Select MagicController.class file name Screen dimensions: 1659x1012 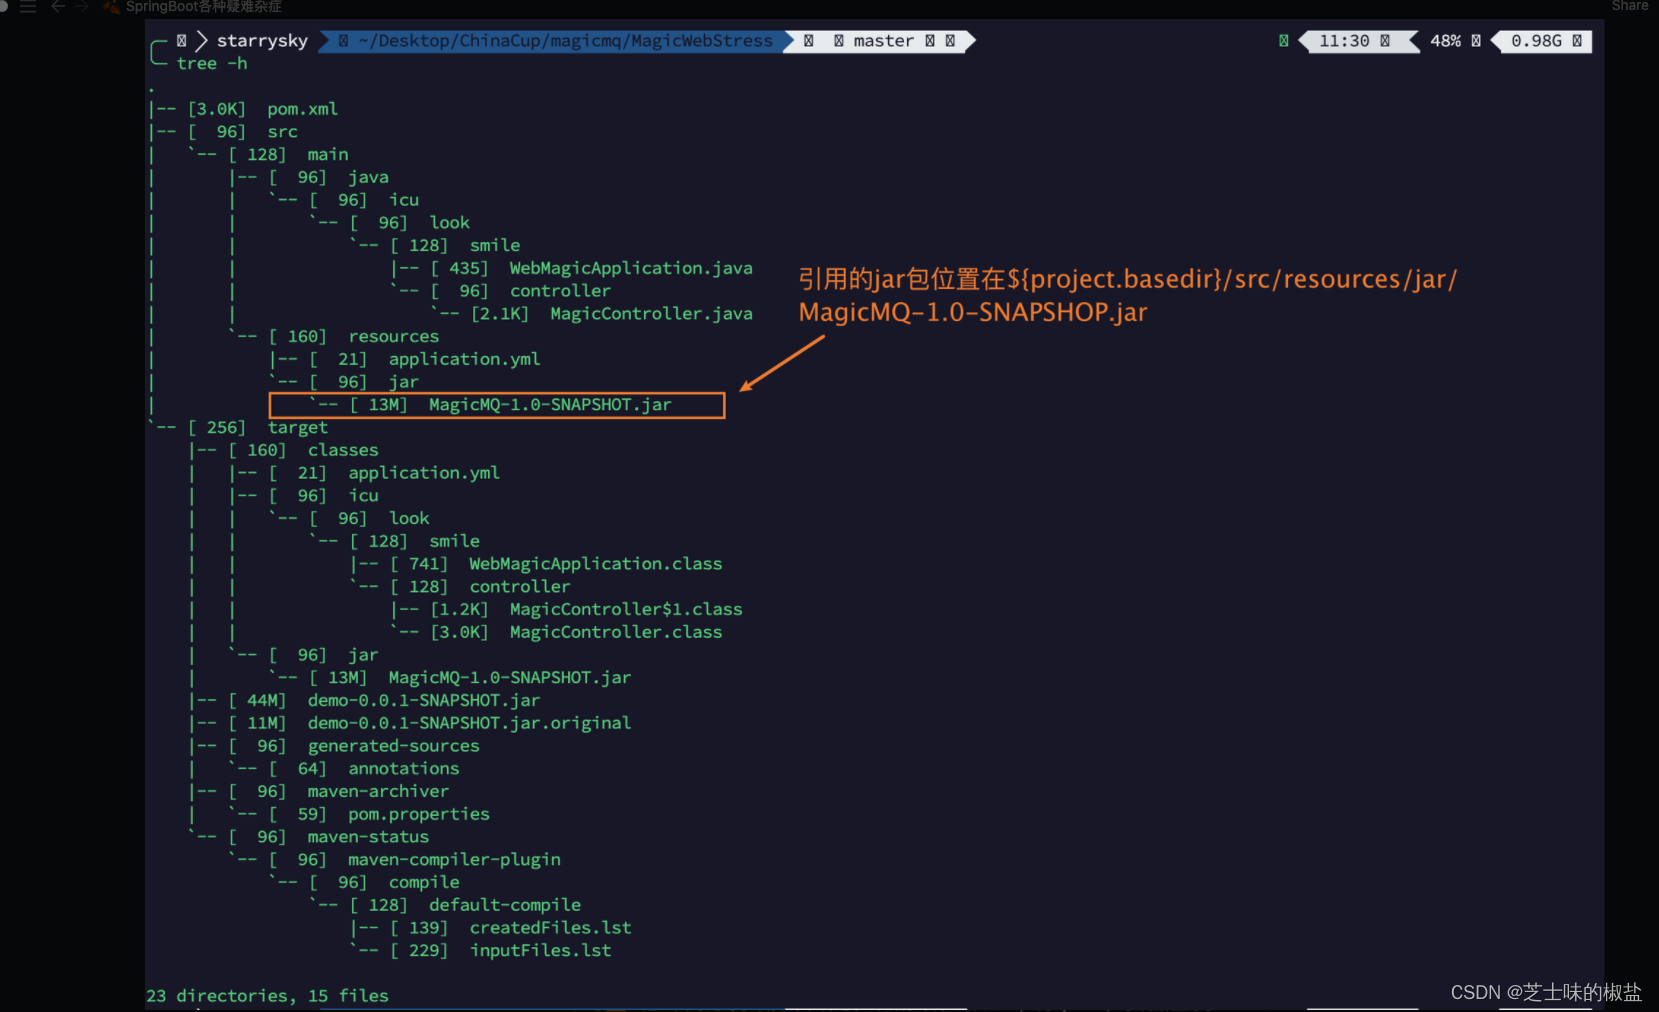(616, 633)
